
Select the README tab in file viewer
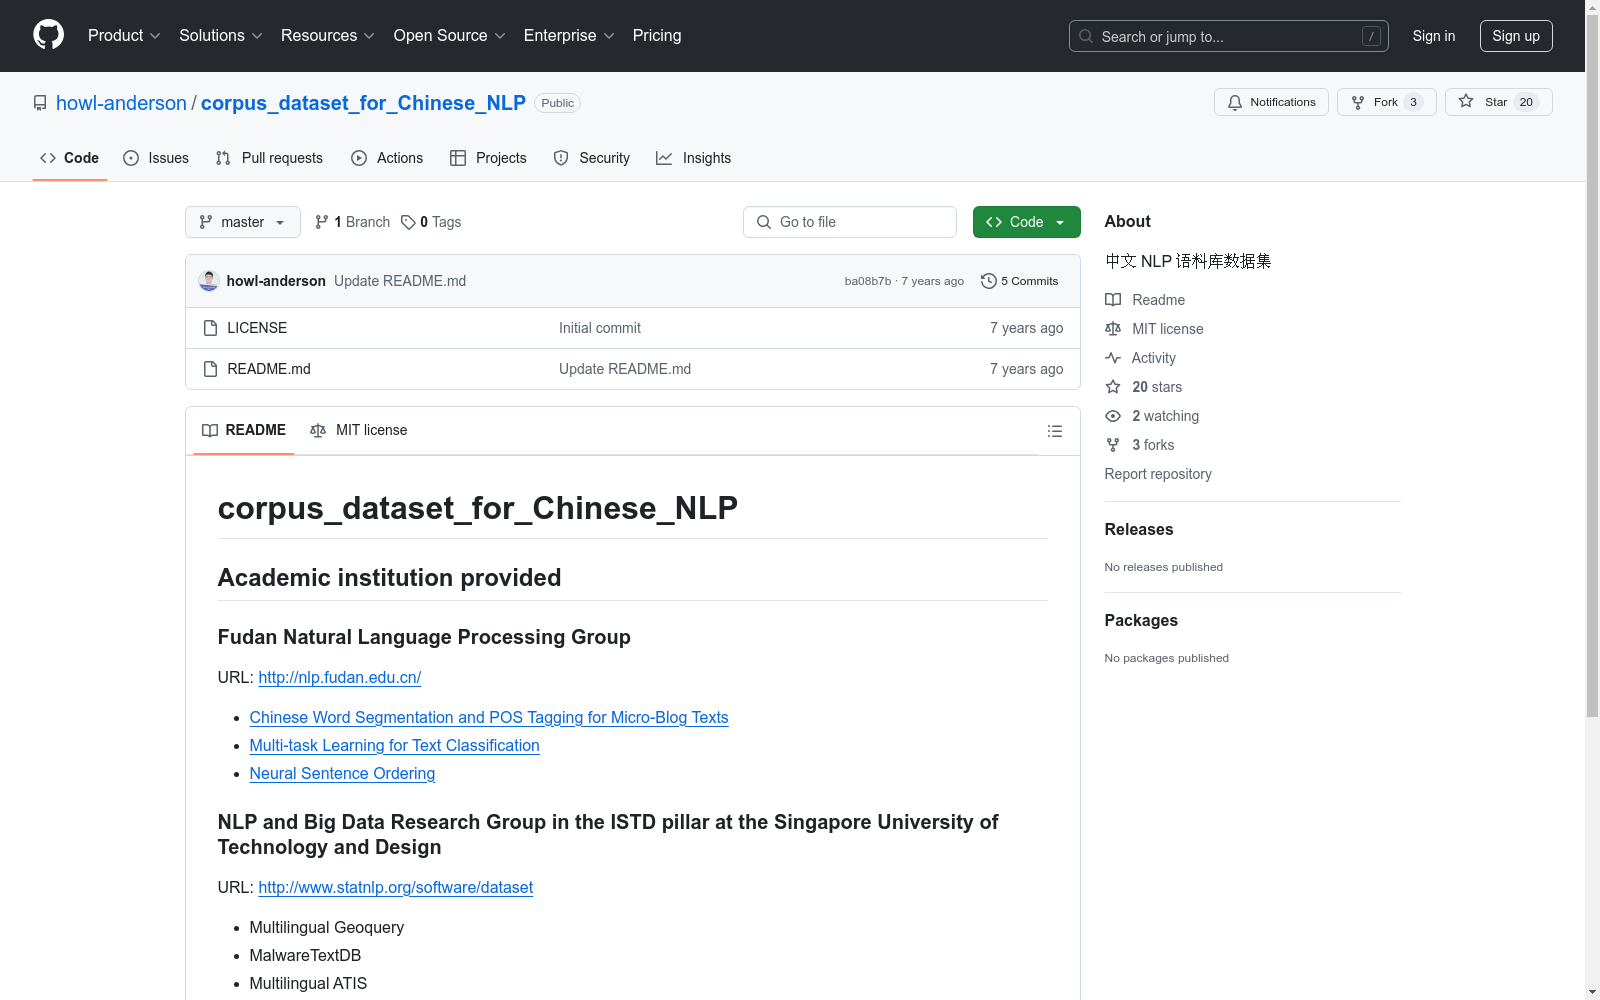point(244,430)
